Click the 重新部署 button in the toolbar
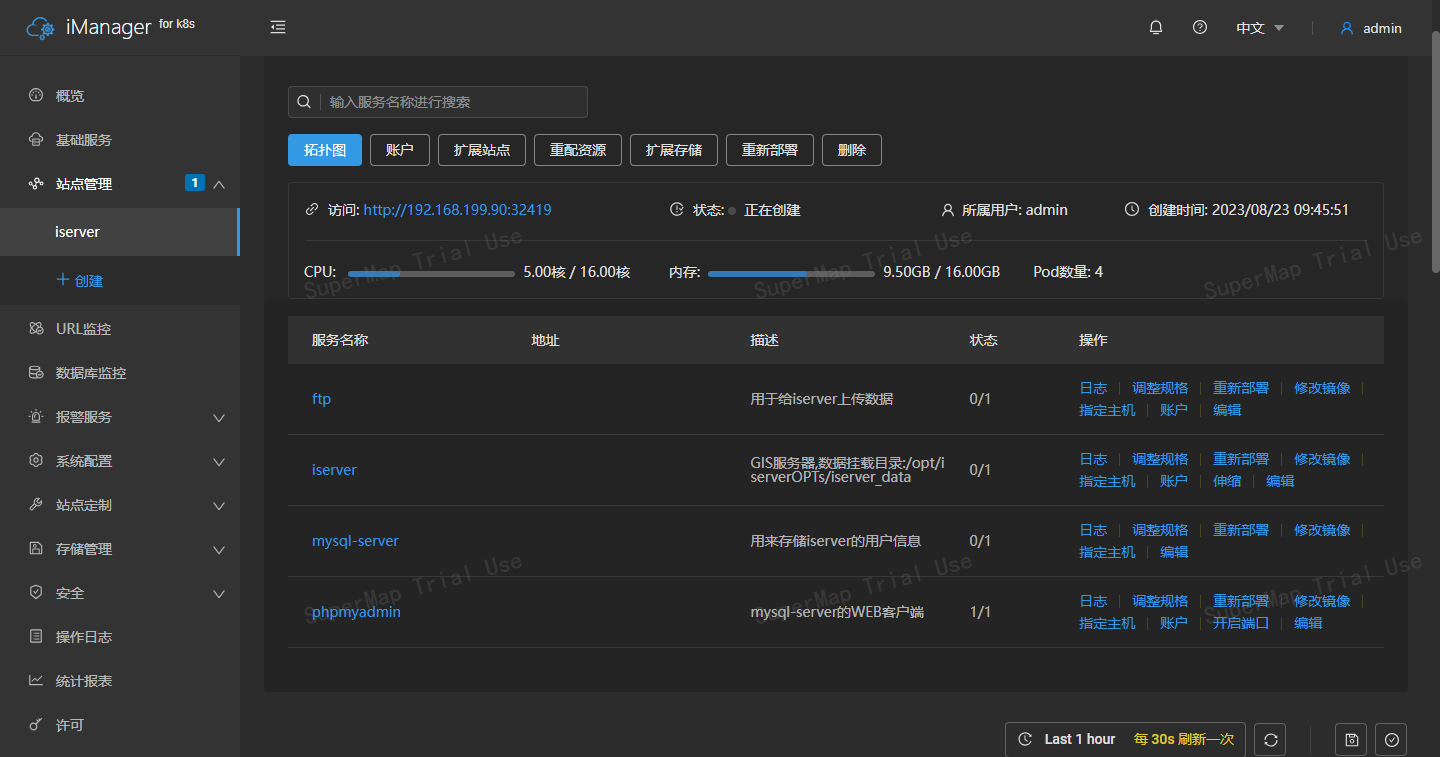 point(770,150)
